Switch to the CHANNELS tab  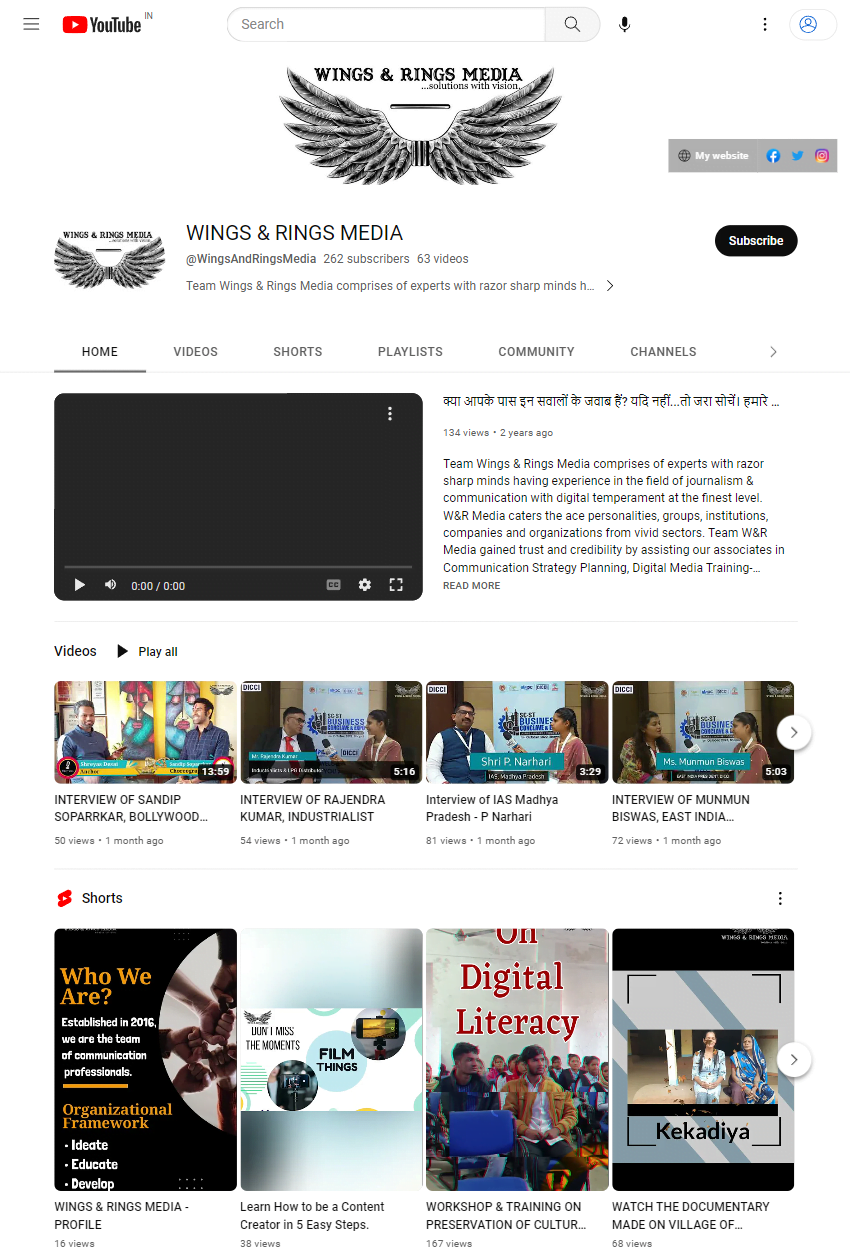tap(663, 352)
